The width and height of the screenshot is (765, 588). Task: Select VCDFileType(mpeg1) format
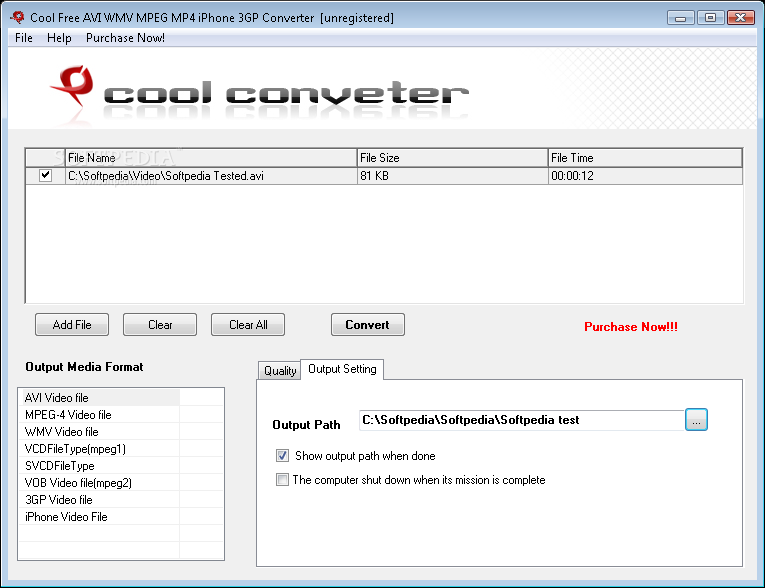click(x=101, y=449)
